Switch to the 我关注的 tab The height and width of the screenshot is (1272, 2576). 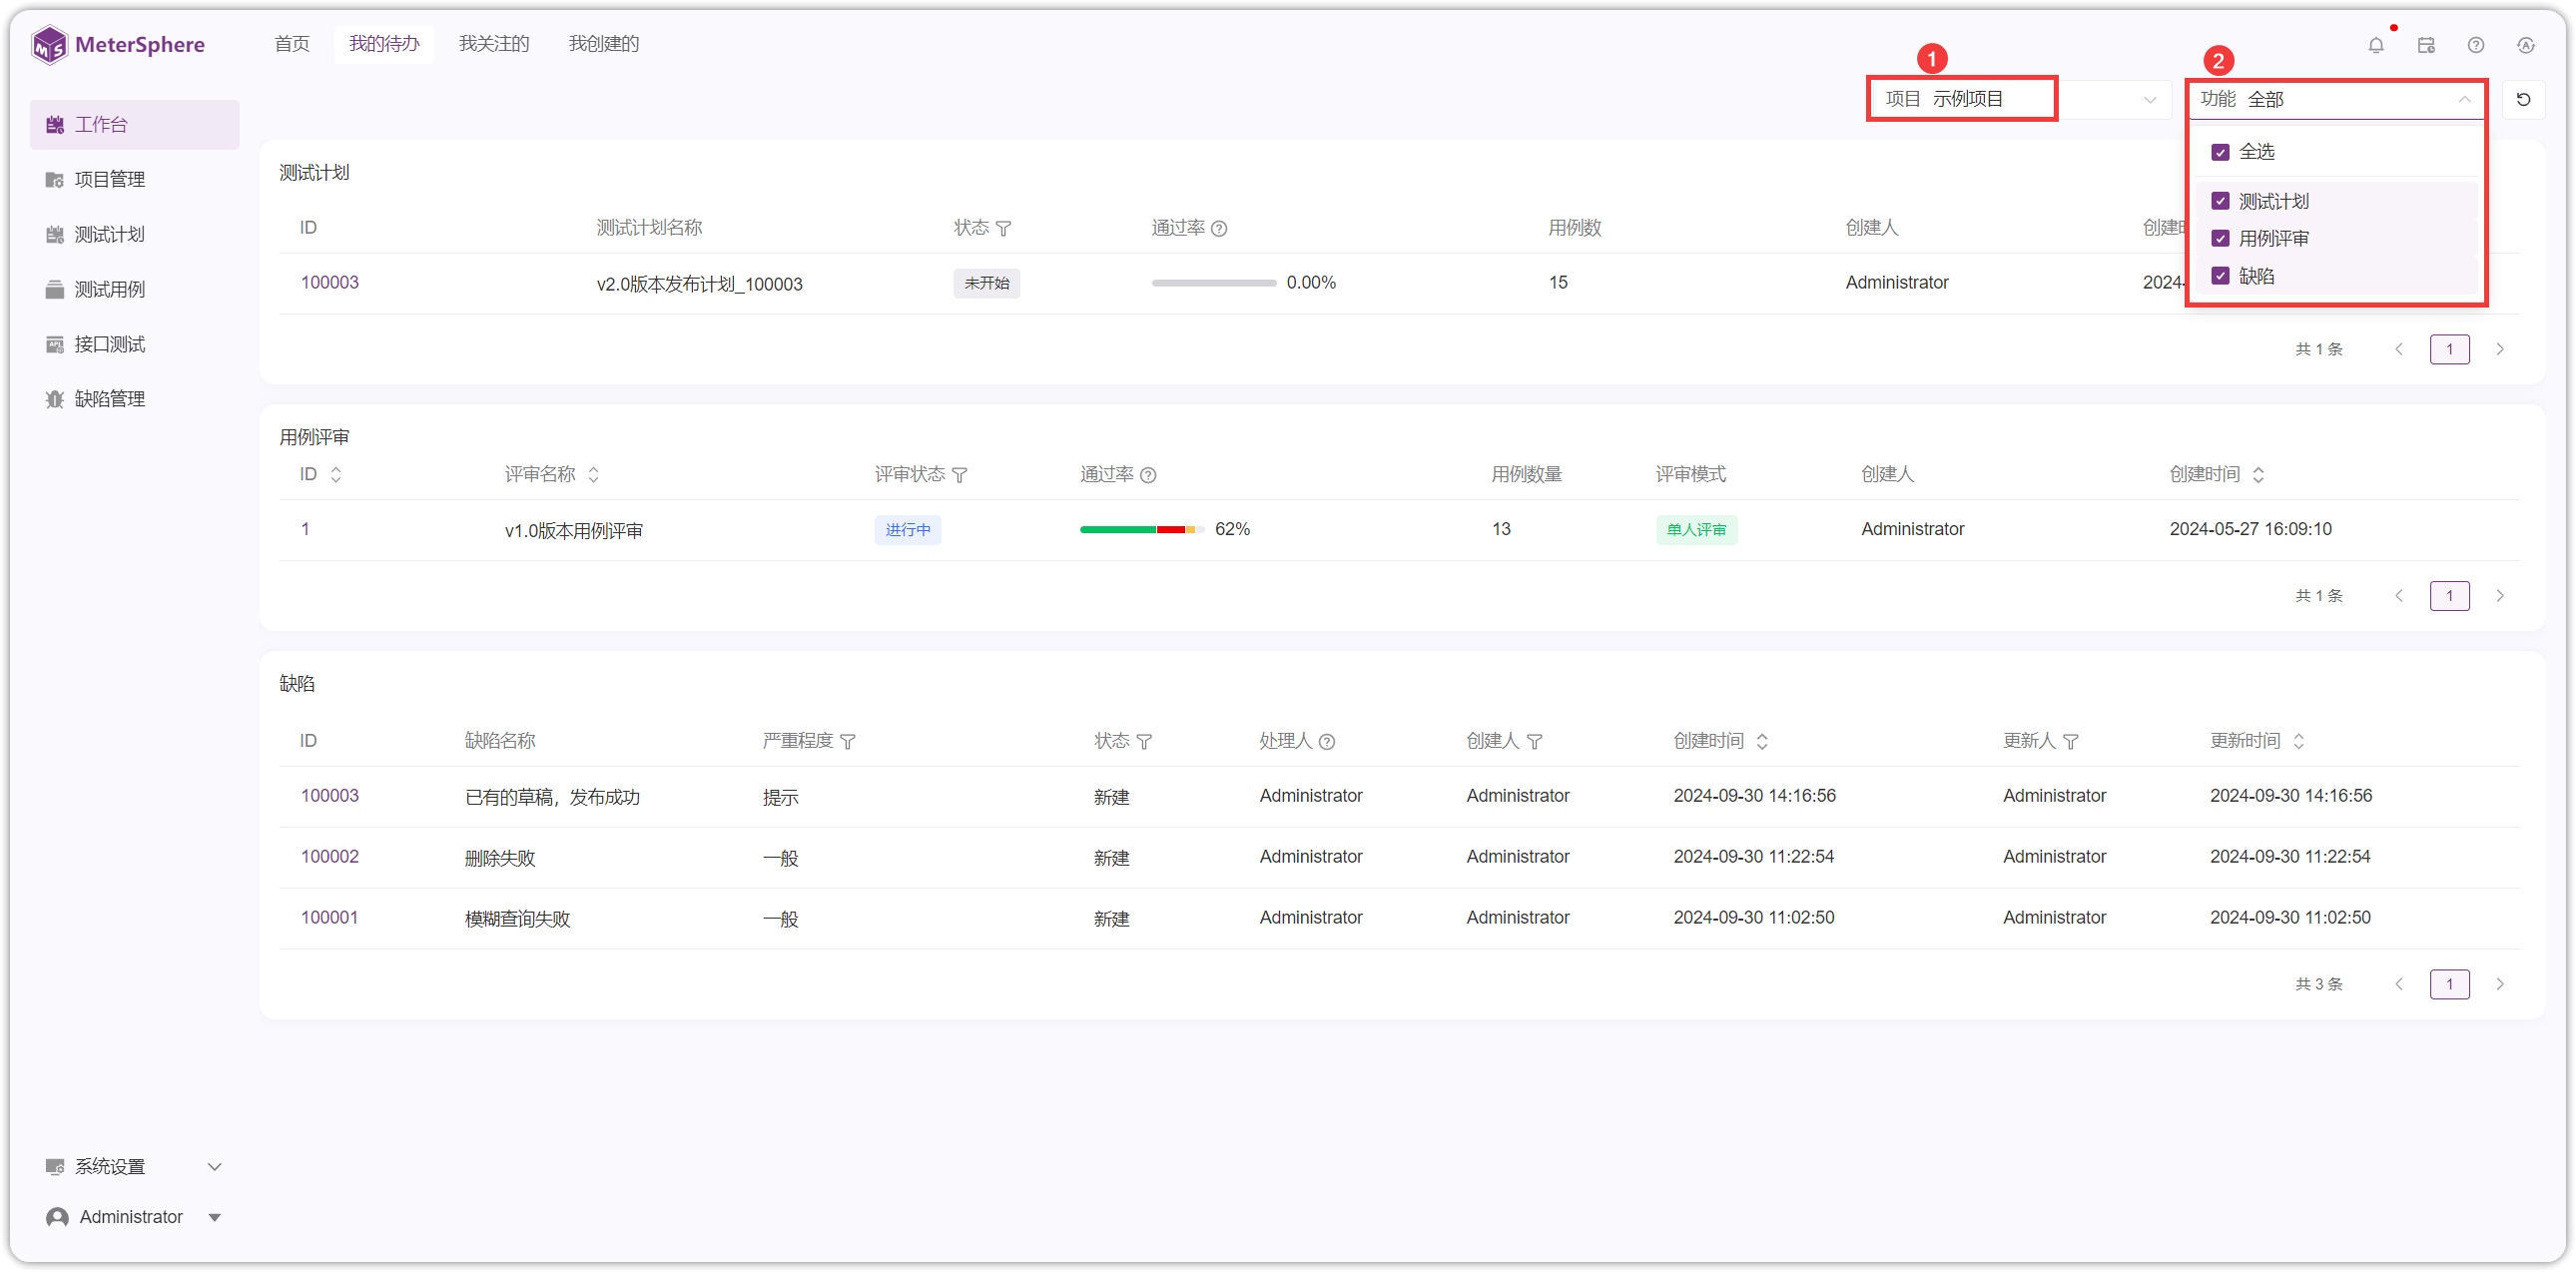(x=494, y=44)
